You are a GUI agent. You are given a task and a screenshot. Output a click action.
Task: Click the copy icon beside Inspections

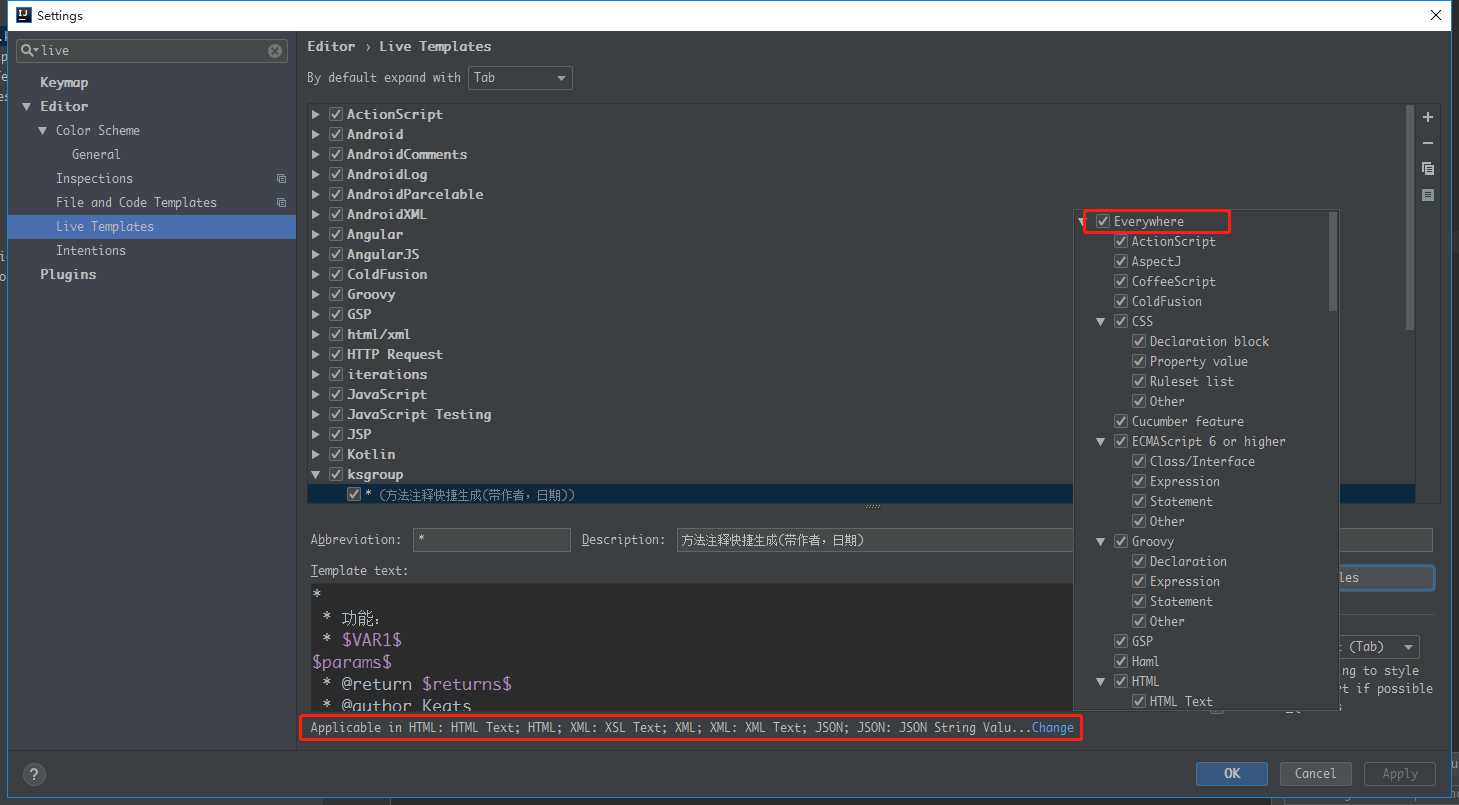click(x=281, y=178)
